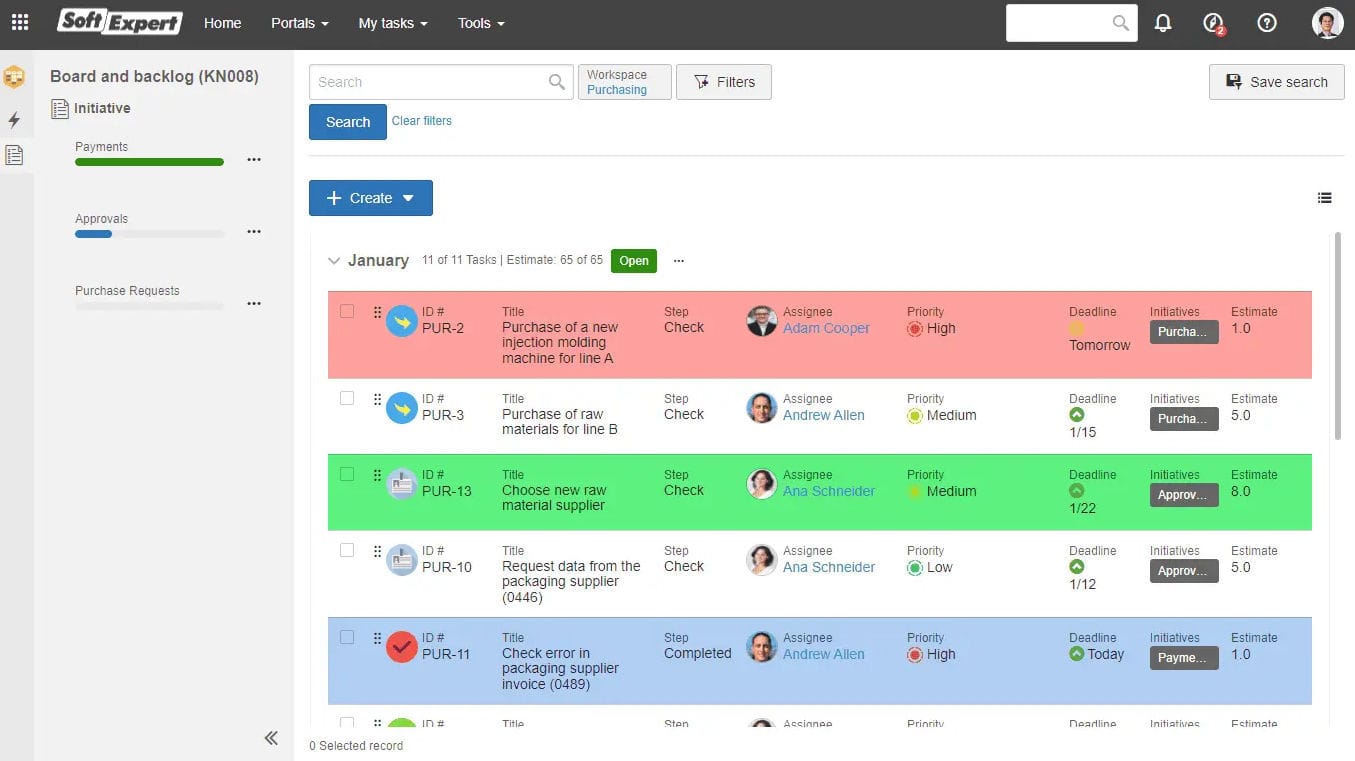Click the Home menu item
The height and width of the screenshot is (761, 1355).
tap(222, 22)
